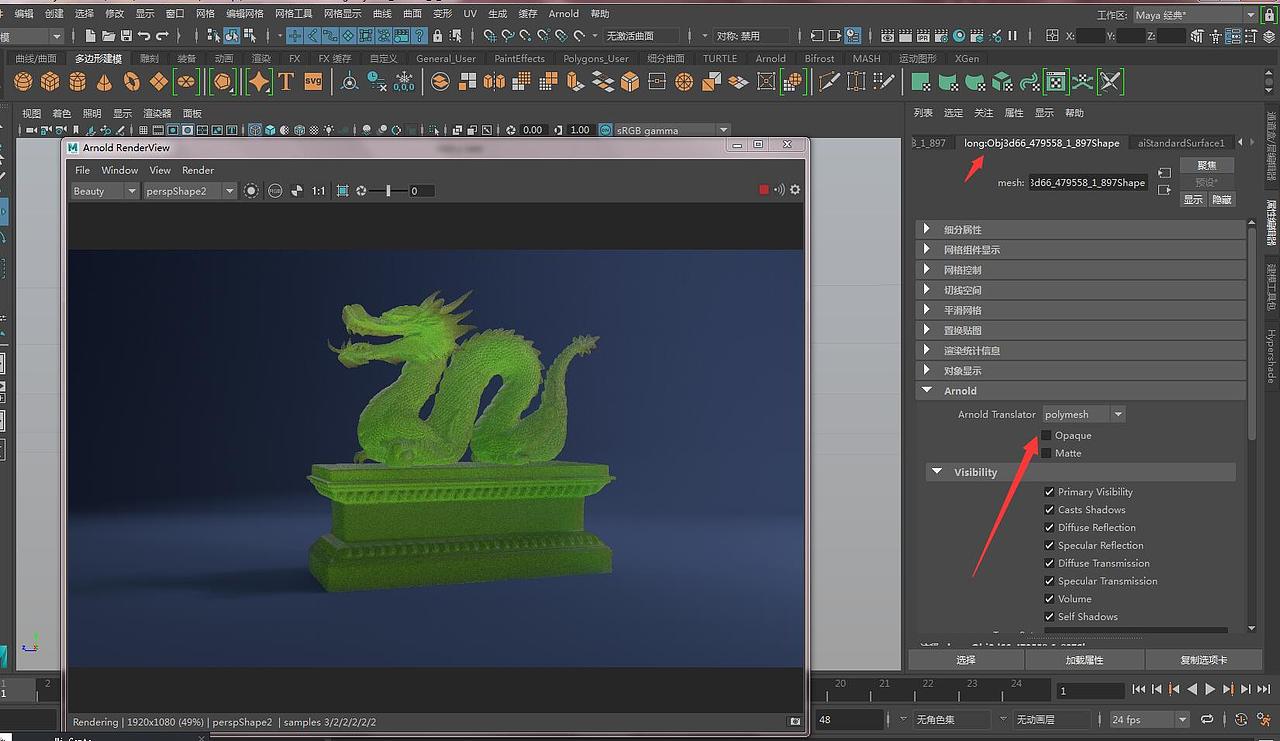Collapse the Arnold section
Viewport: 1280px width, 741px height.
coord(1081,391)
